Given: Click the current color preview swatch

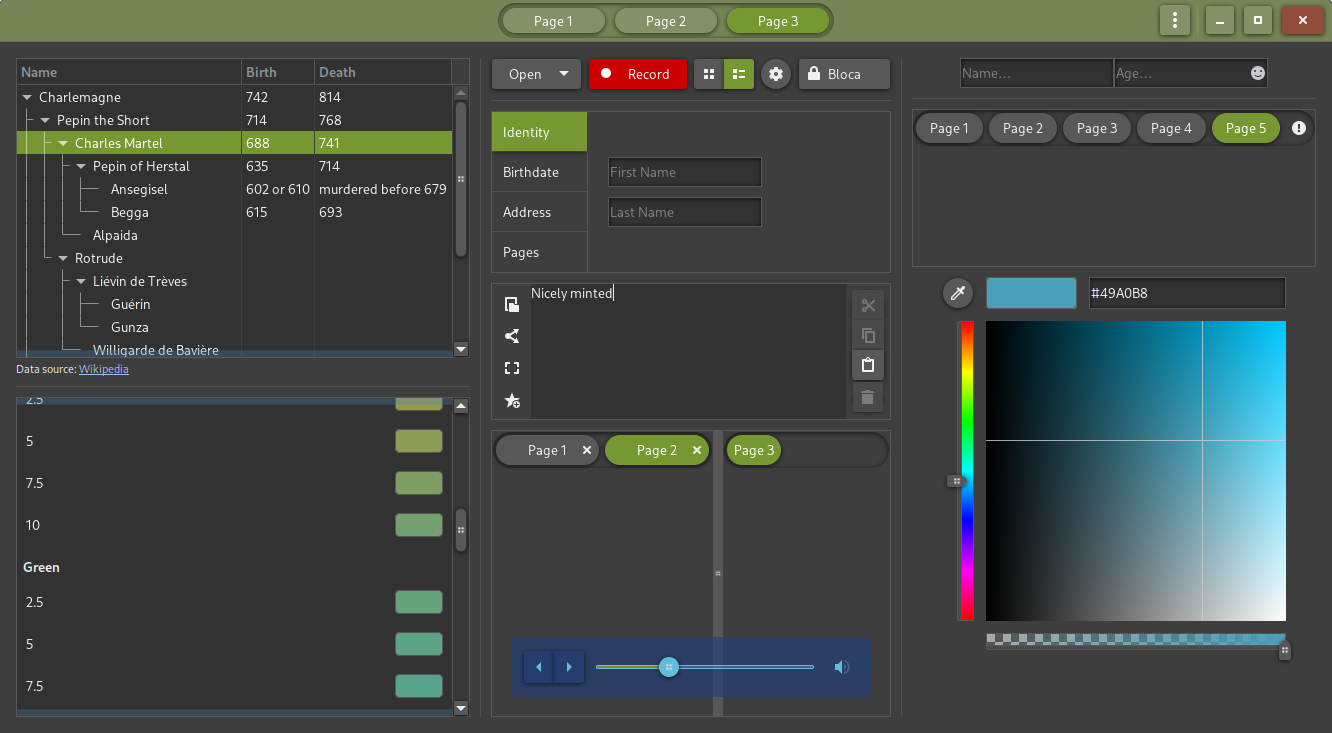Looking at the screenshot, I should tap(1031, 293).
